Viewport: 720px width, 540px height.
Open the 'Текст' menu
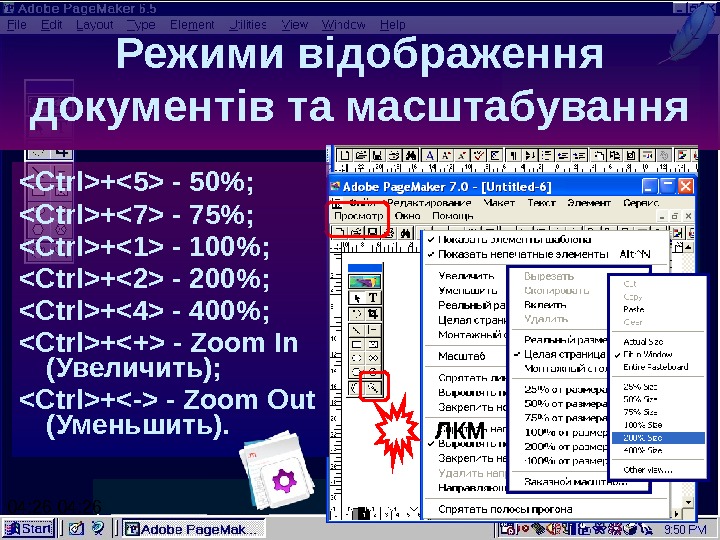(x=541, y=202)
